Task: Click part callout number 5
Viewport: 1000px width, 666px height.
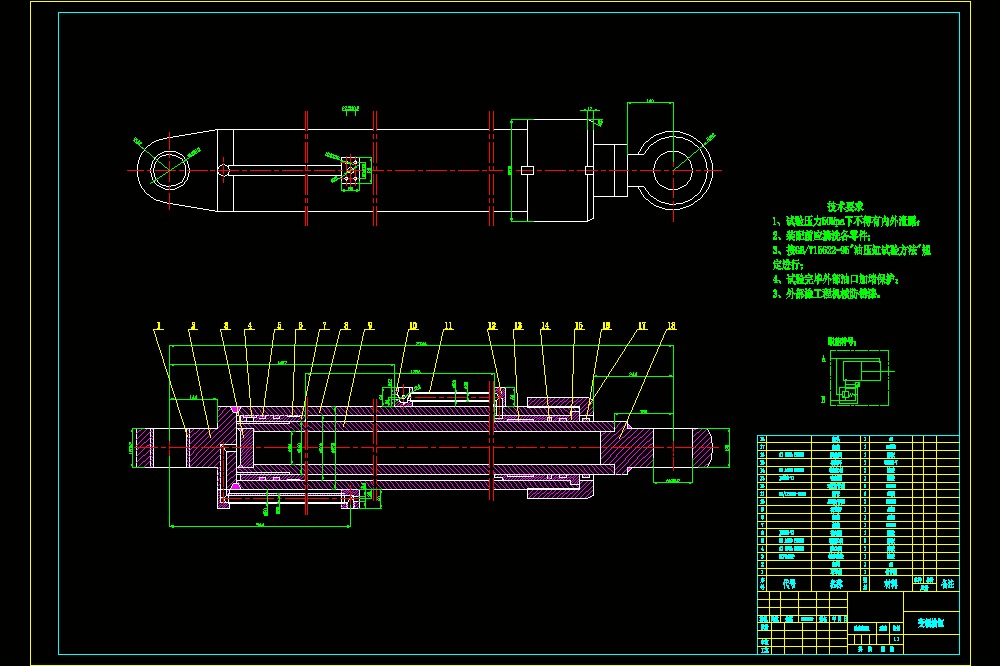Action: point(279,326)
